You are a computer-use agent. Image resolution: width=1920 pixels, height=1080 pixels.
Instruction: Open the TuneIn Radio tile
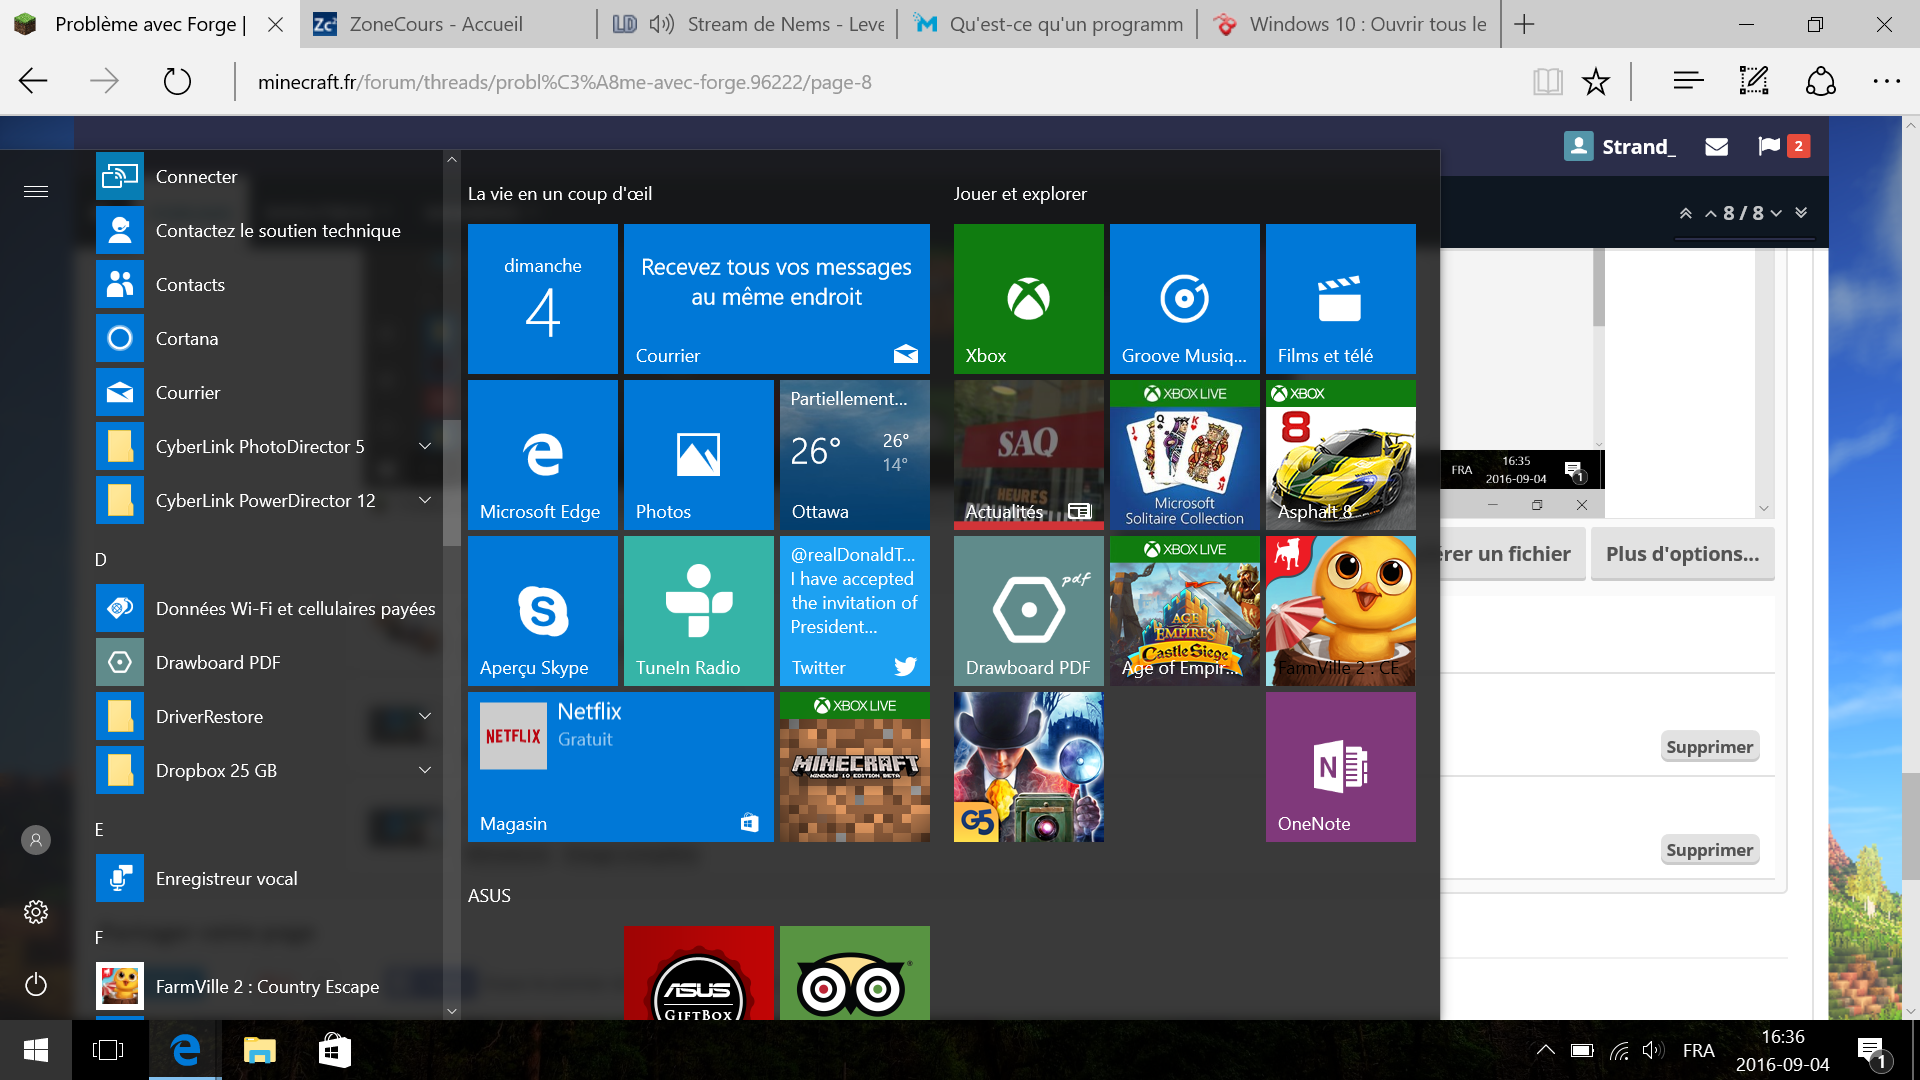pyautogui.click(x=698, y=611)
